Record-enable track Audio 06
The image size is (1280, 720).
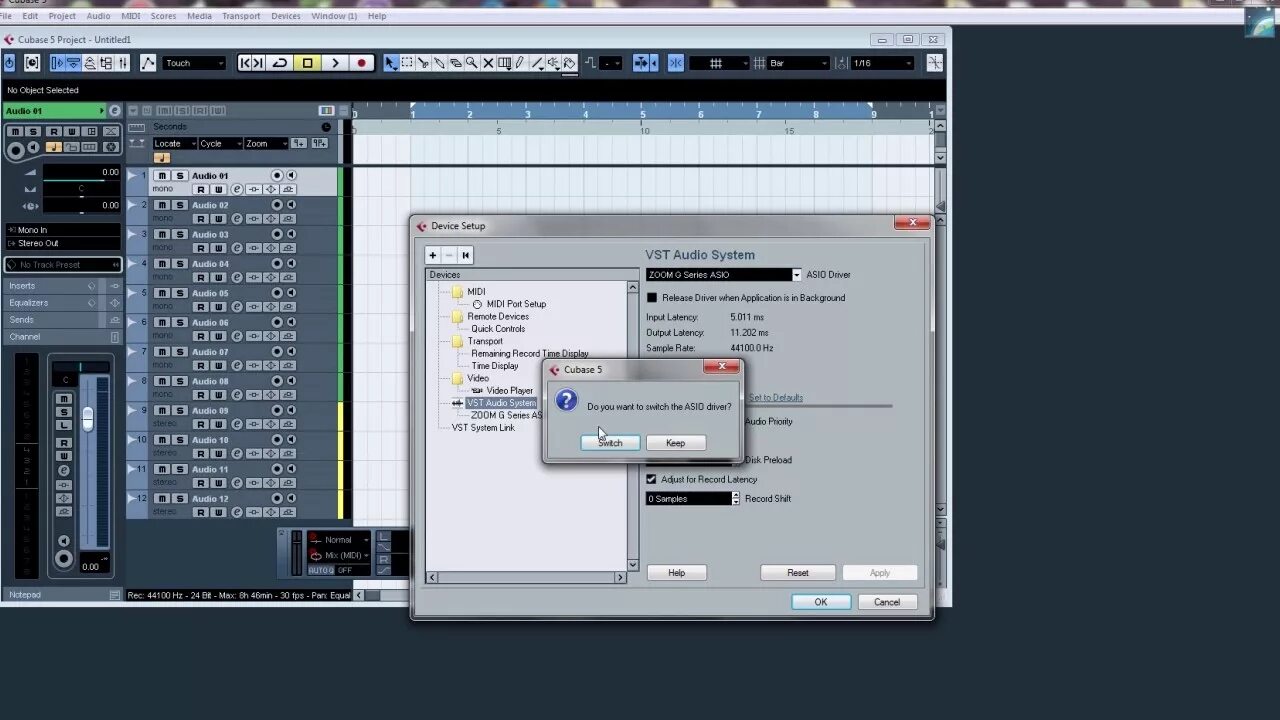277,322
